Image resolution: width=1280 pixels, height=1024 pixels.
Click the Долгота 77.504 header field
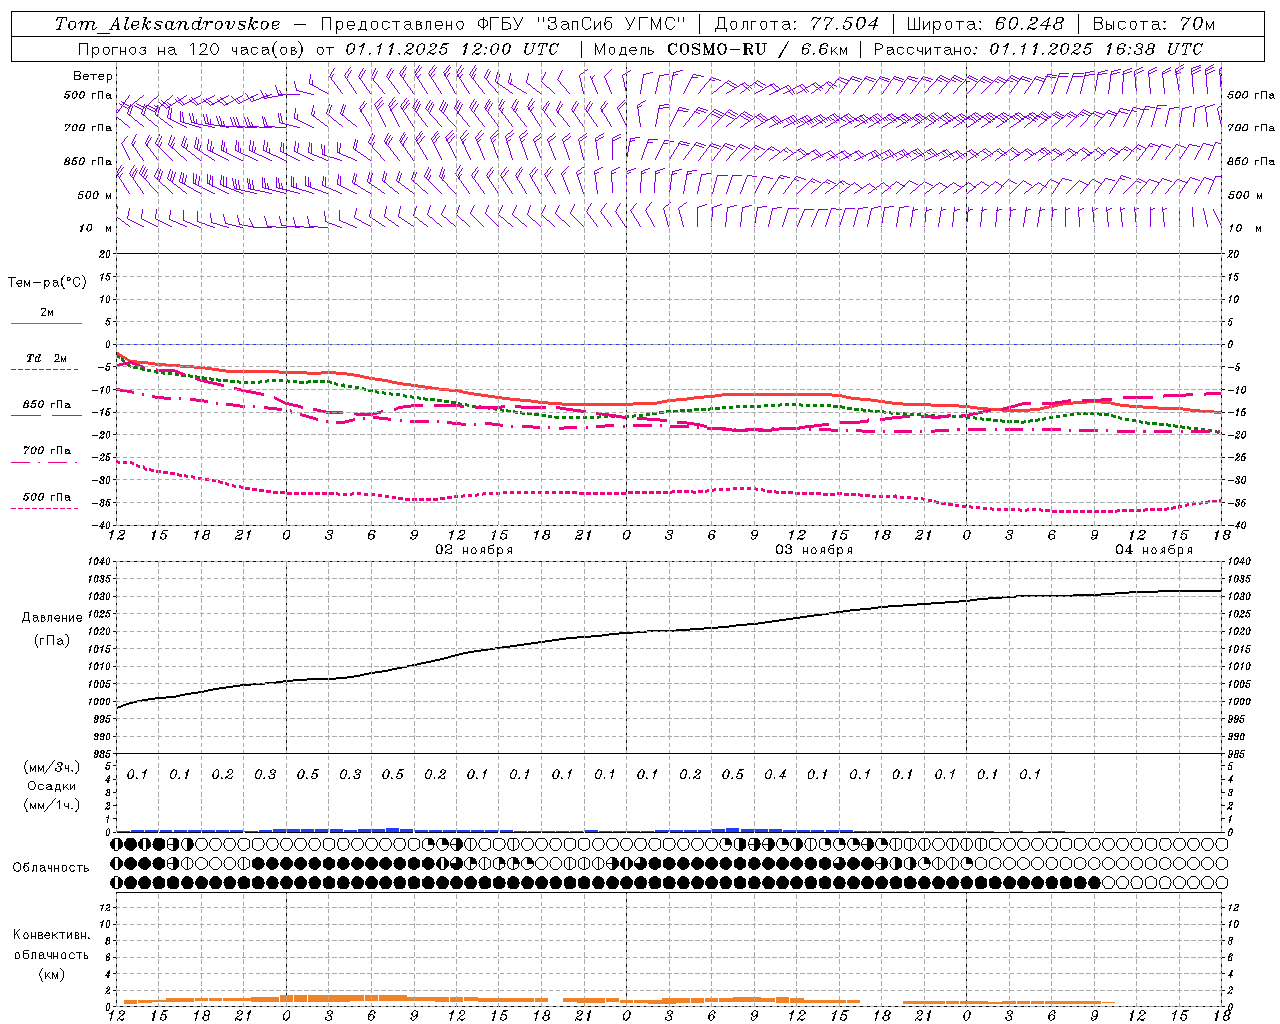797,23
